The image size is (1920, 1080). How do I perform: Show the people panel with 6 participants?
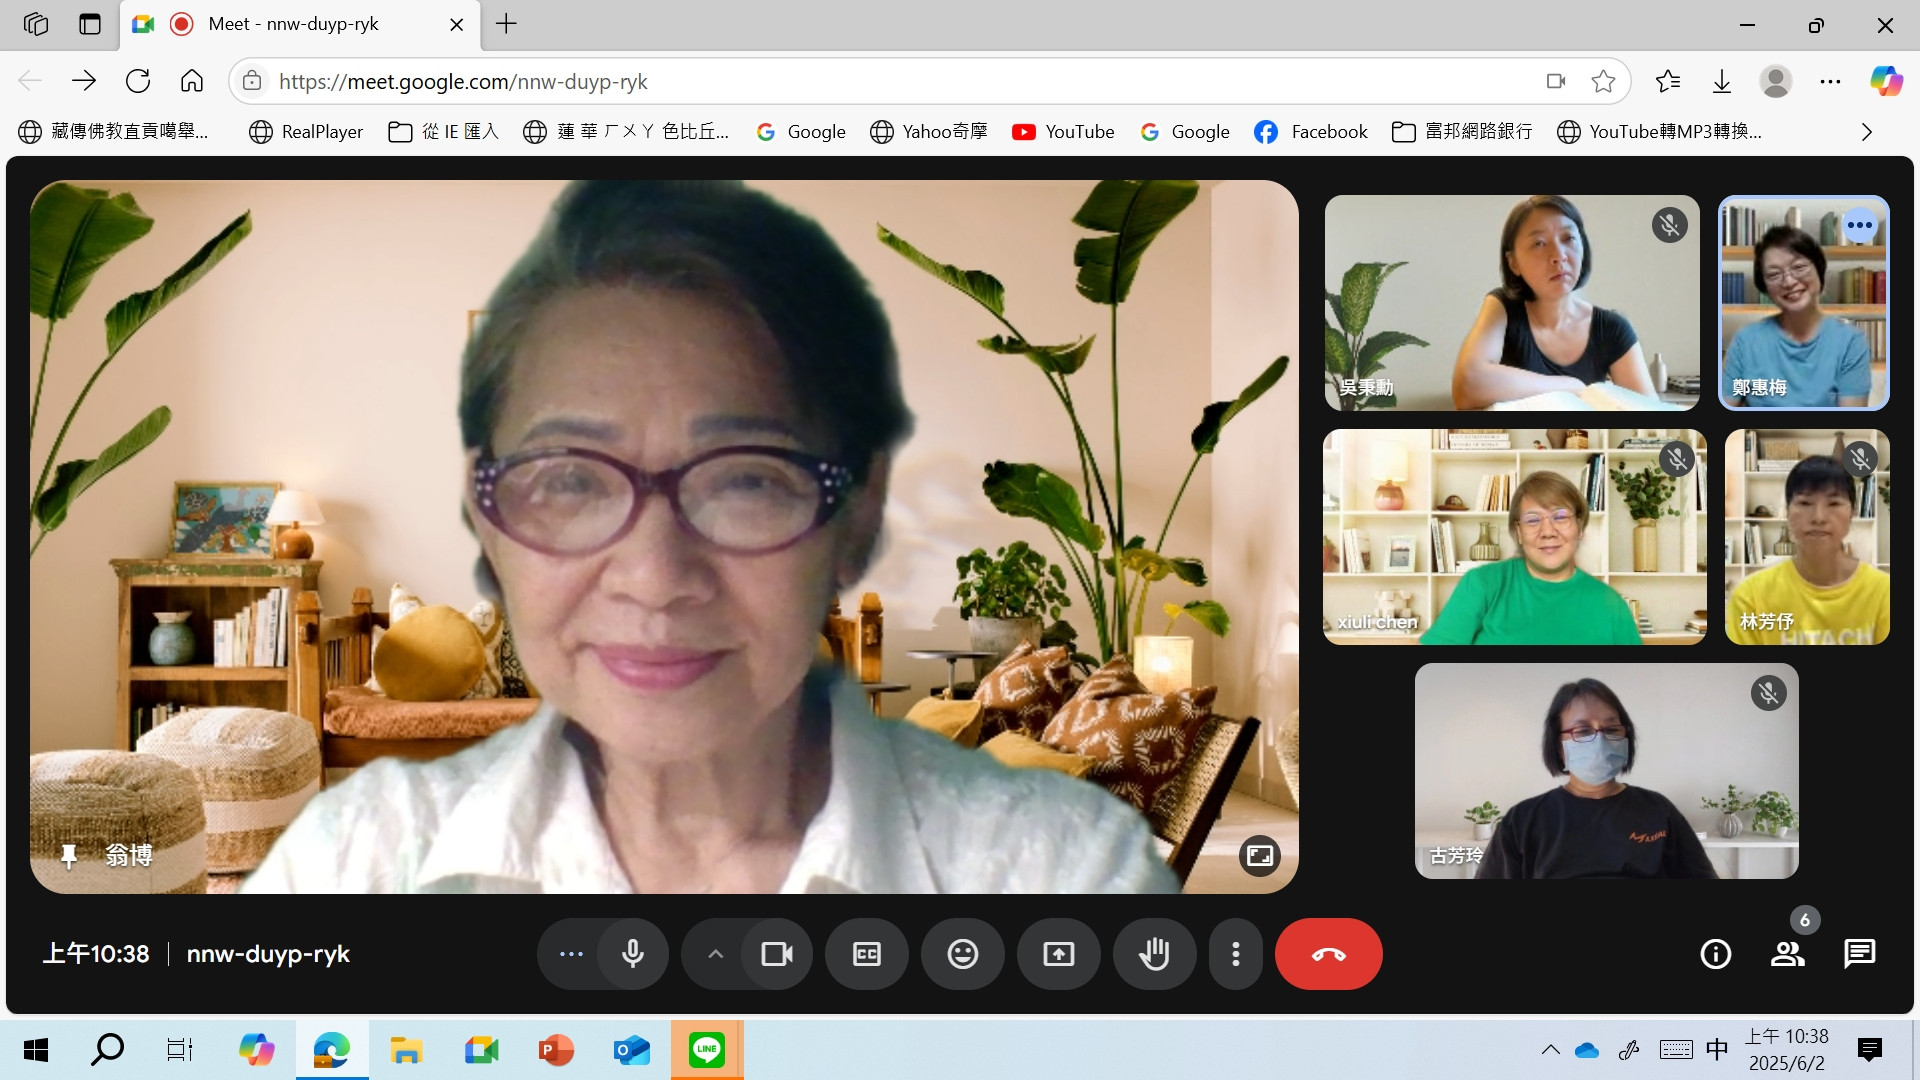pyautogui.click(x=1787, y=954)
